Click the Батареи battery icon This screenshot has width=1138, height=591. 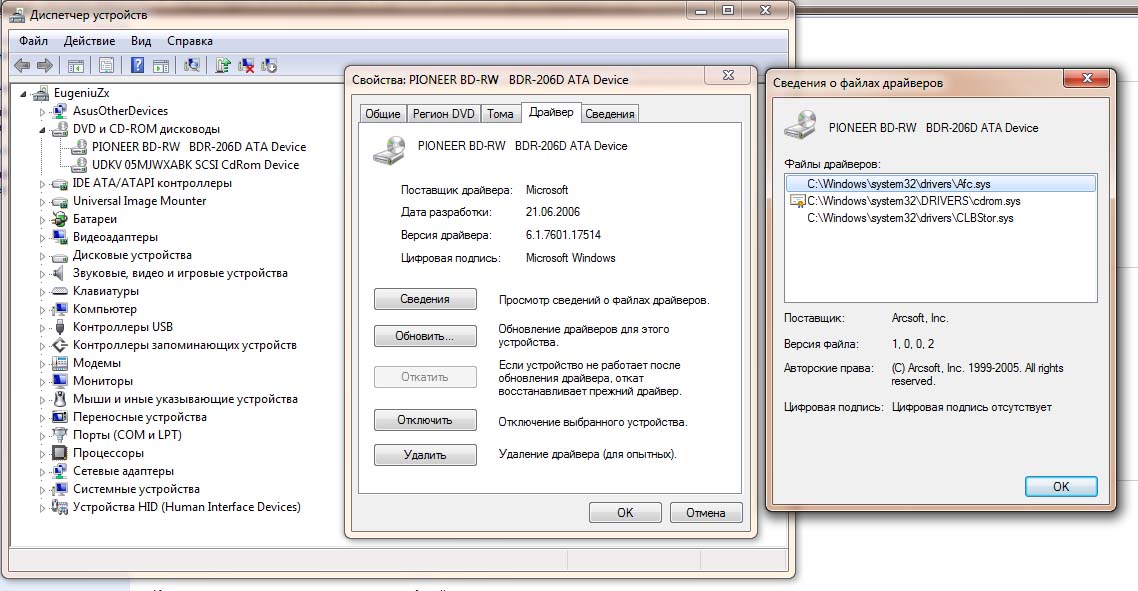[x=60, y=219]
